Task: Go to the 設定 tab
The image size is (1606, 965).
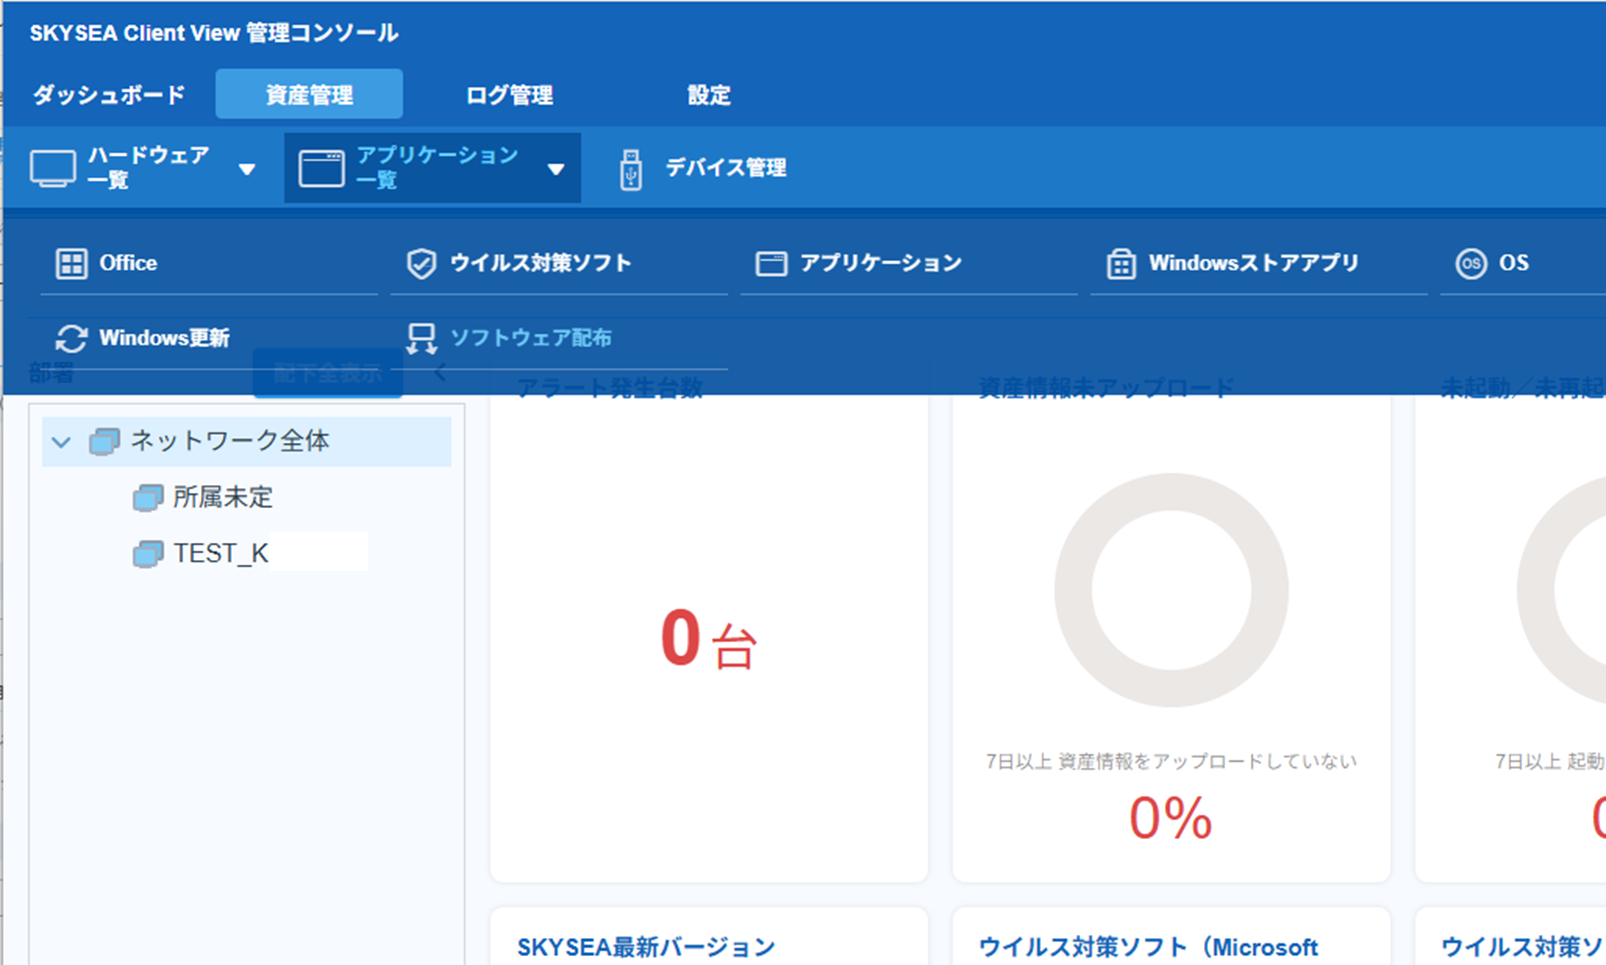Action: pos(708,95)
